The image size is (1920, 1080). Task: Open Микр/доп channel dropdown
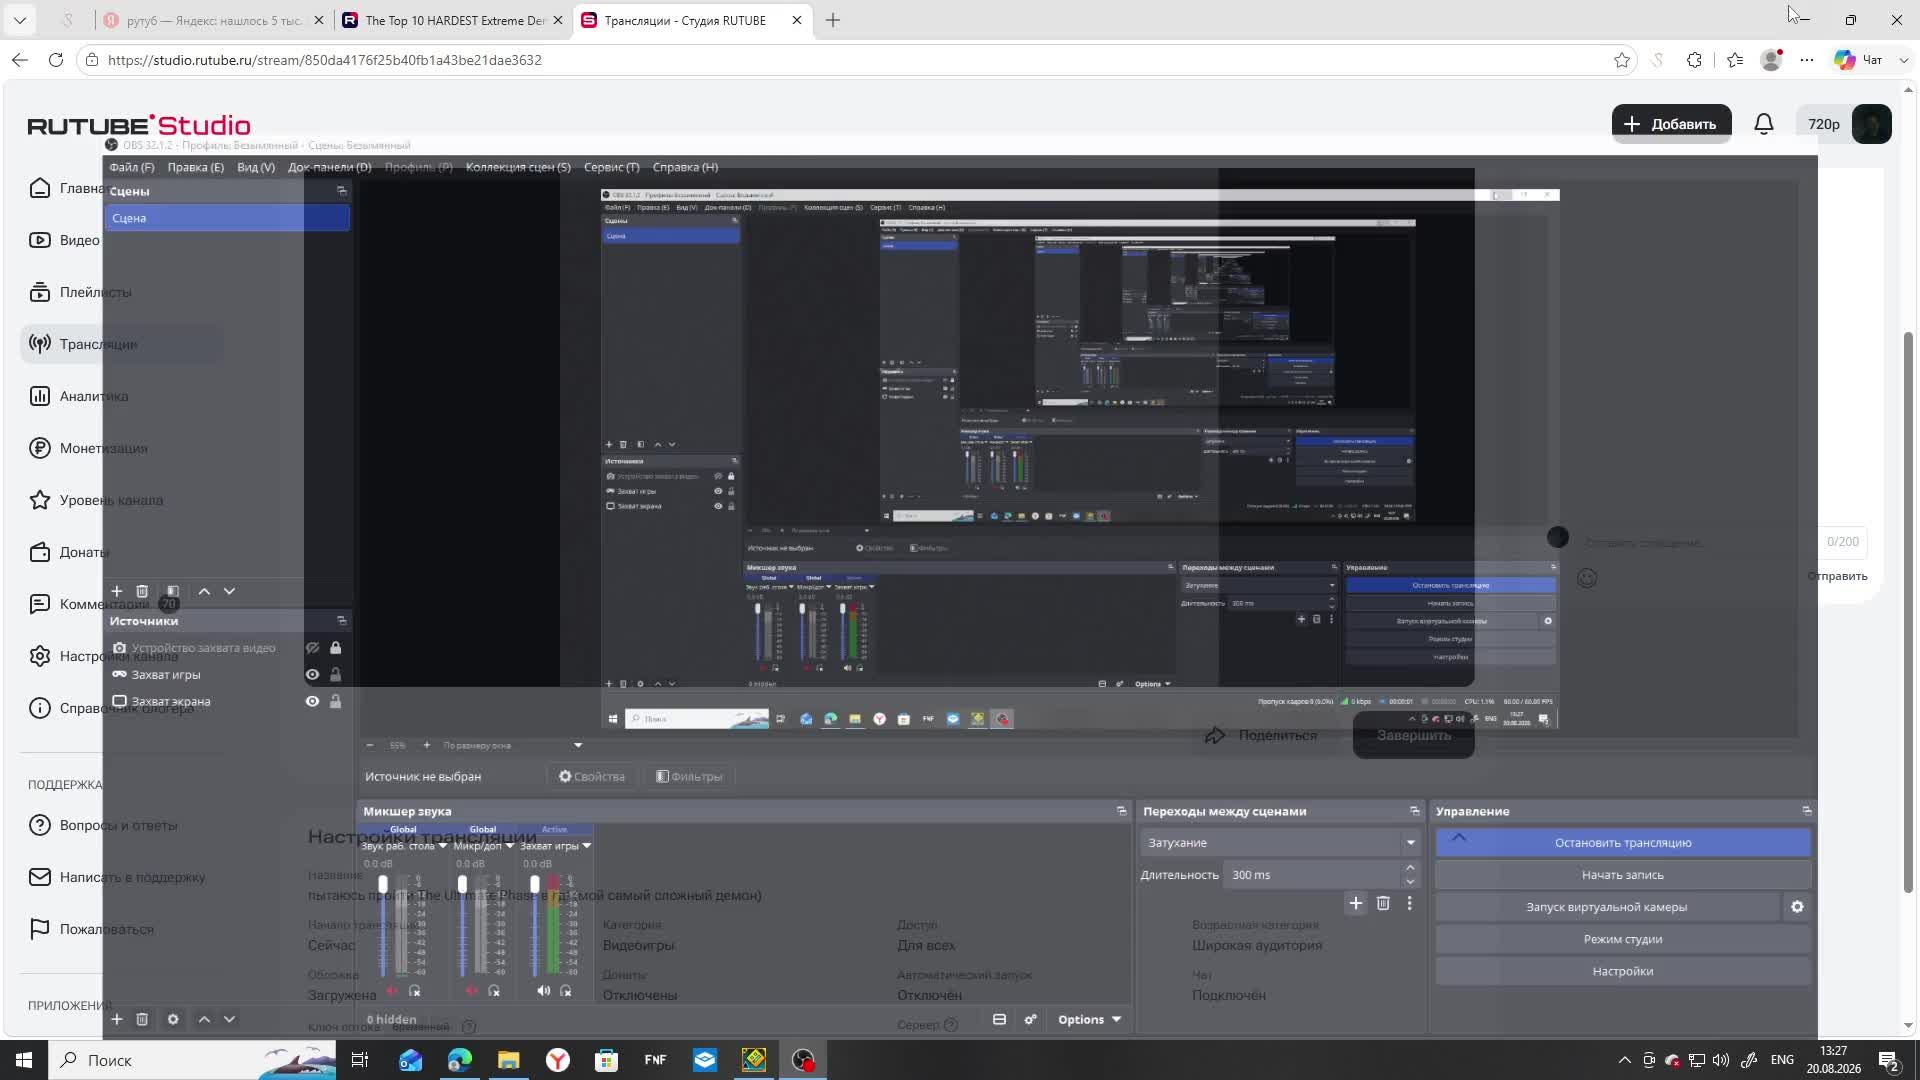[x=509, y=846]
